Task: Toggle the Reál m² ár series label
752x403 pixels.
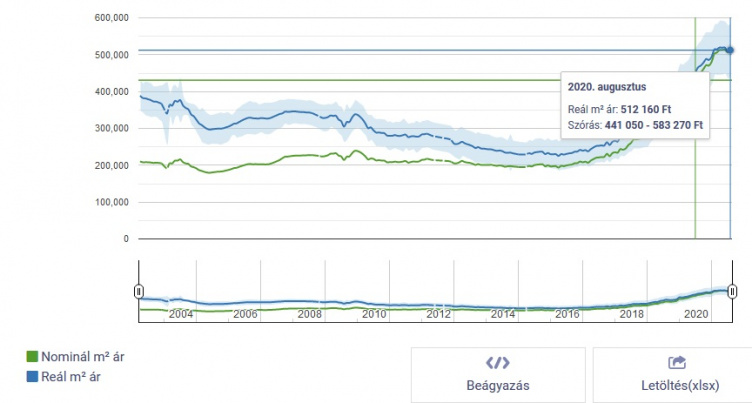Action: tap(70, 377)
